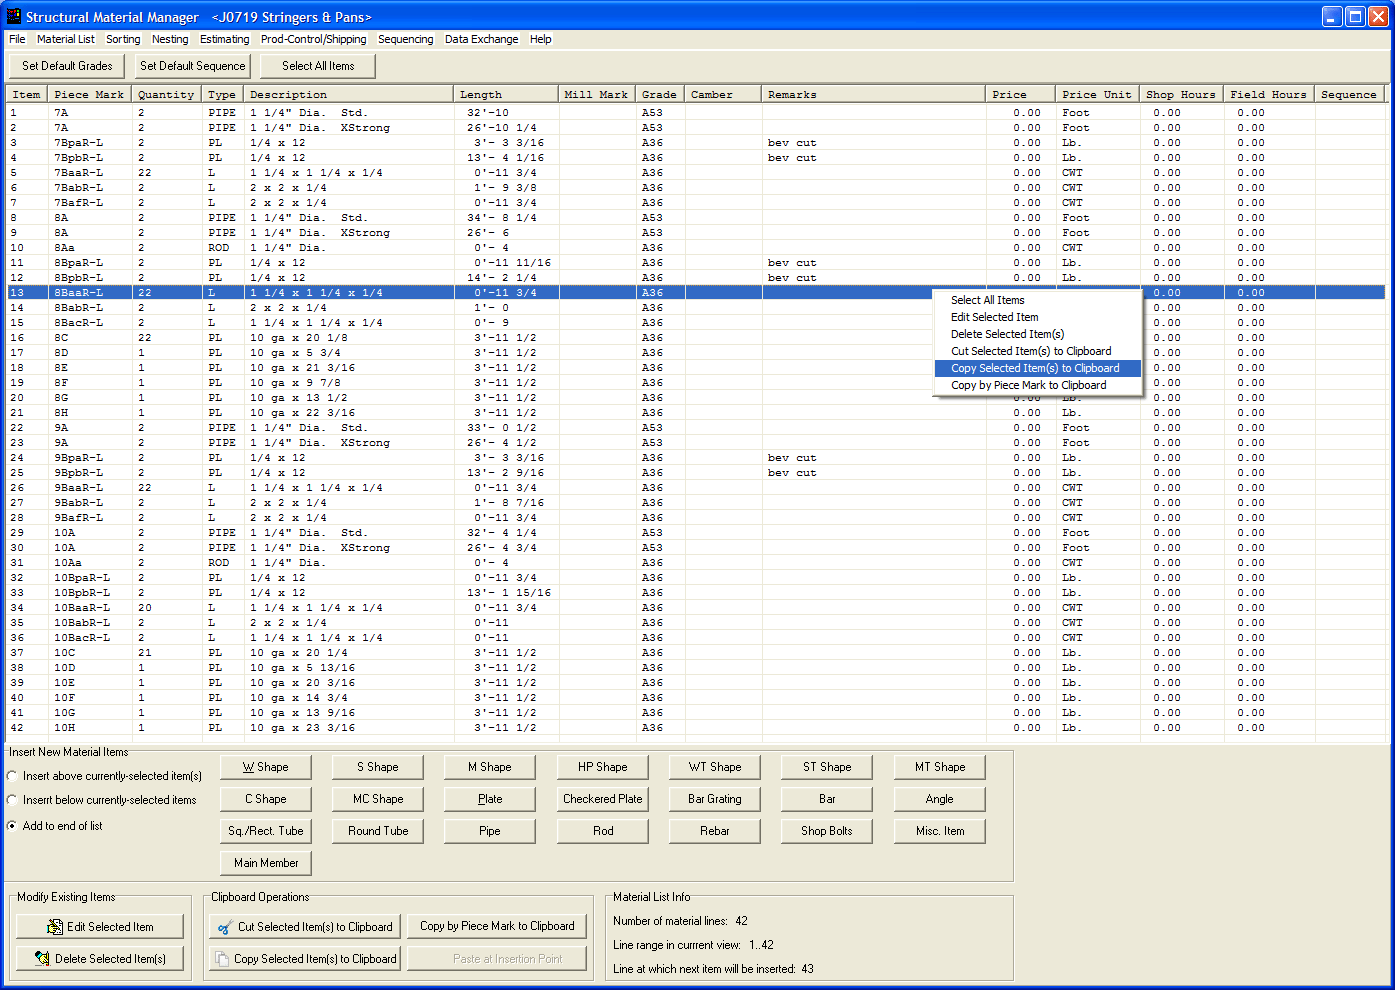1395x990 pixels.
Task: Click the Round Tube button
Action: pyautogui.click(x=378, y=831)
